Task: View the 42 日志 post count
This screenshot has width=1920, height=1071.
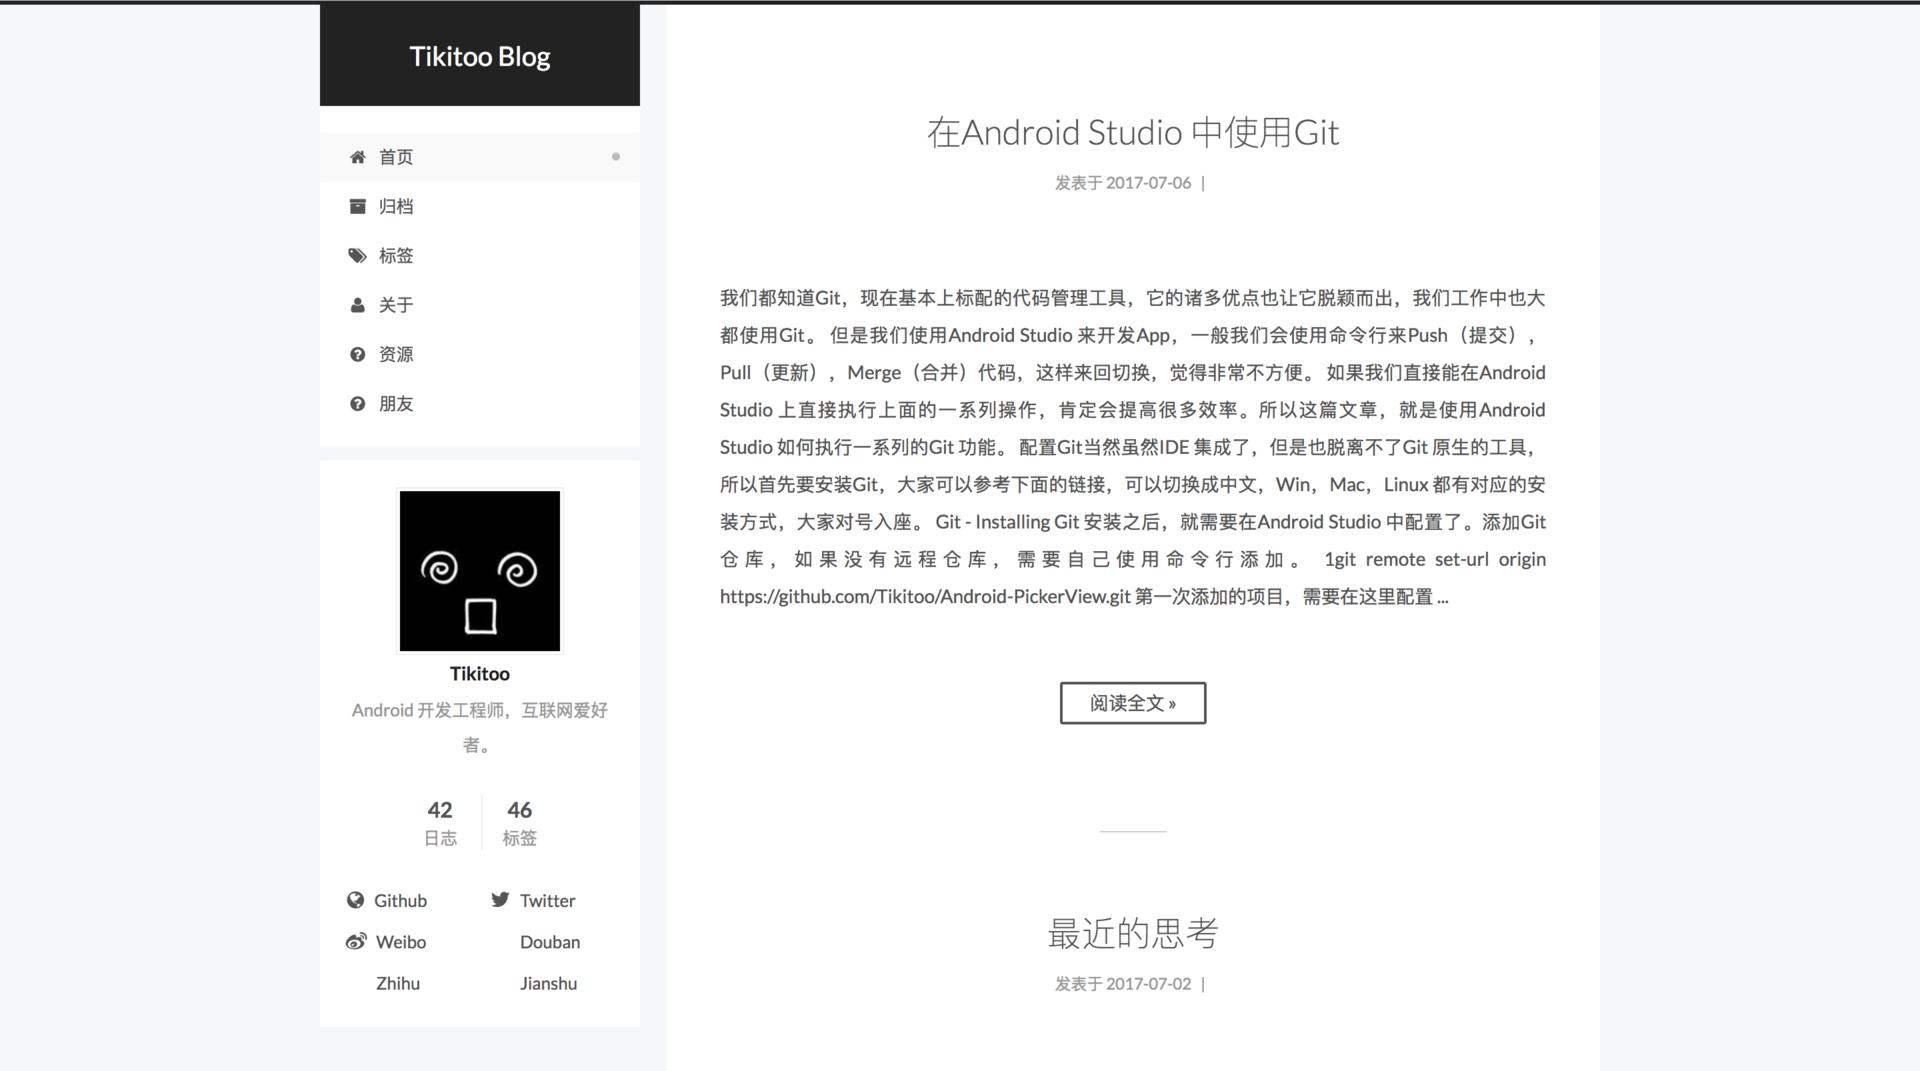Action: [440, 822]
